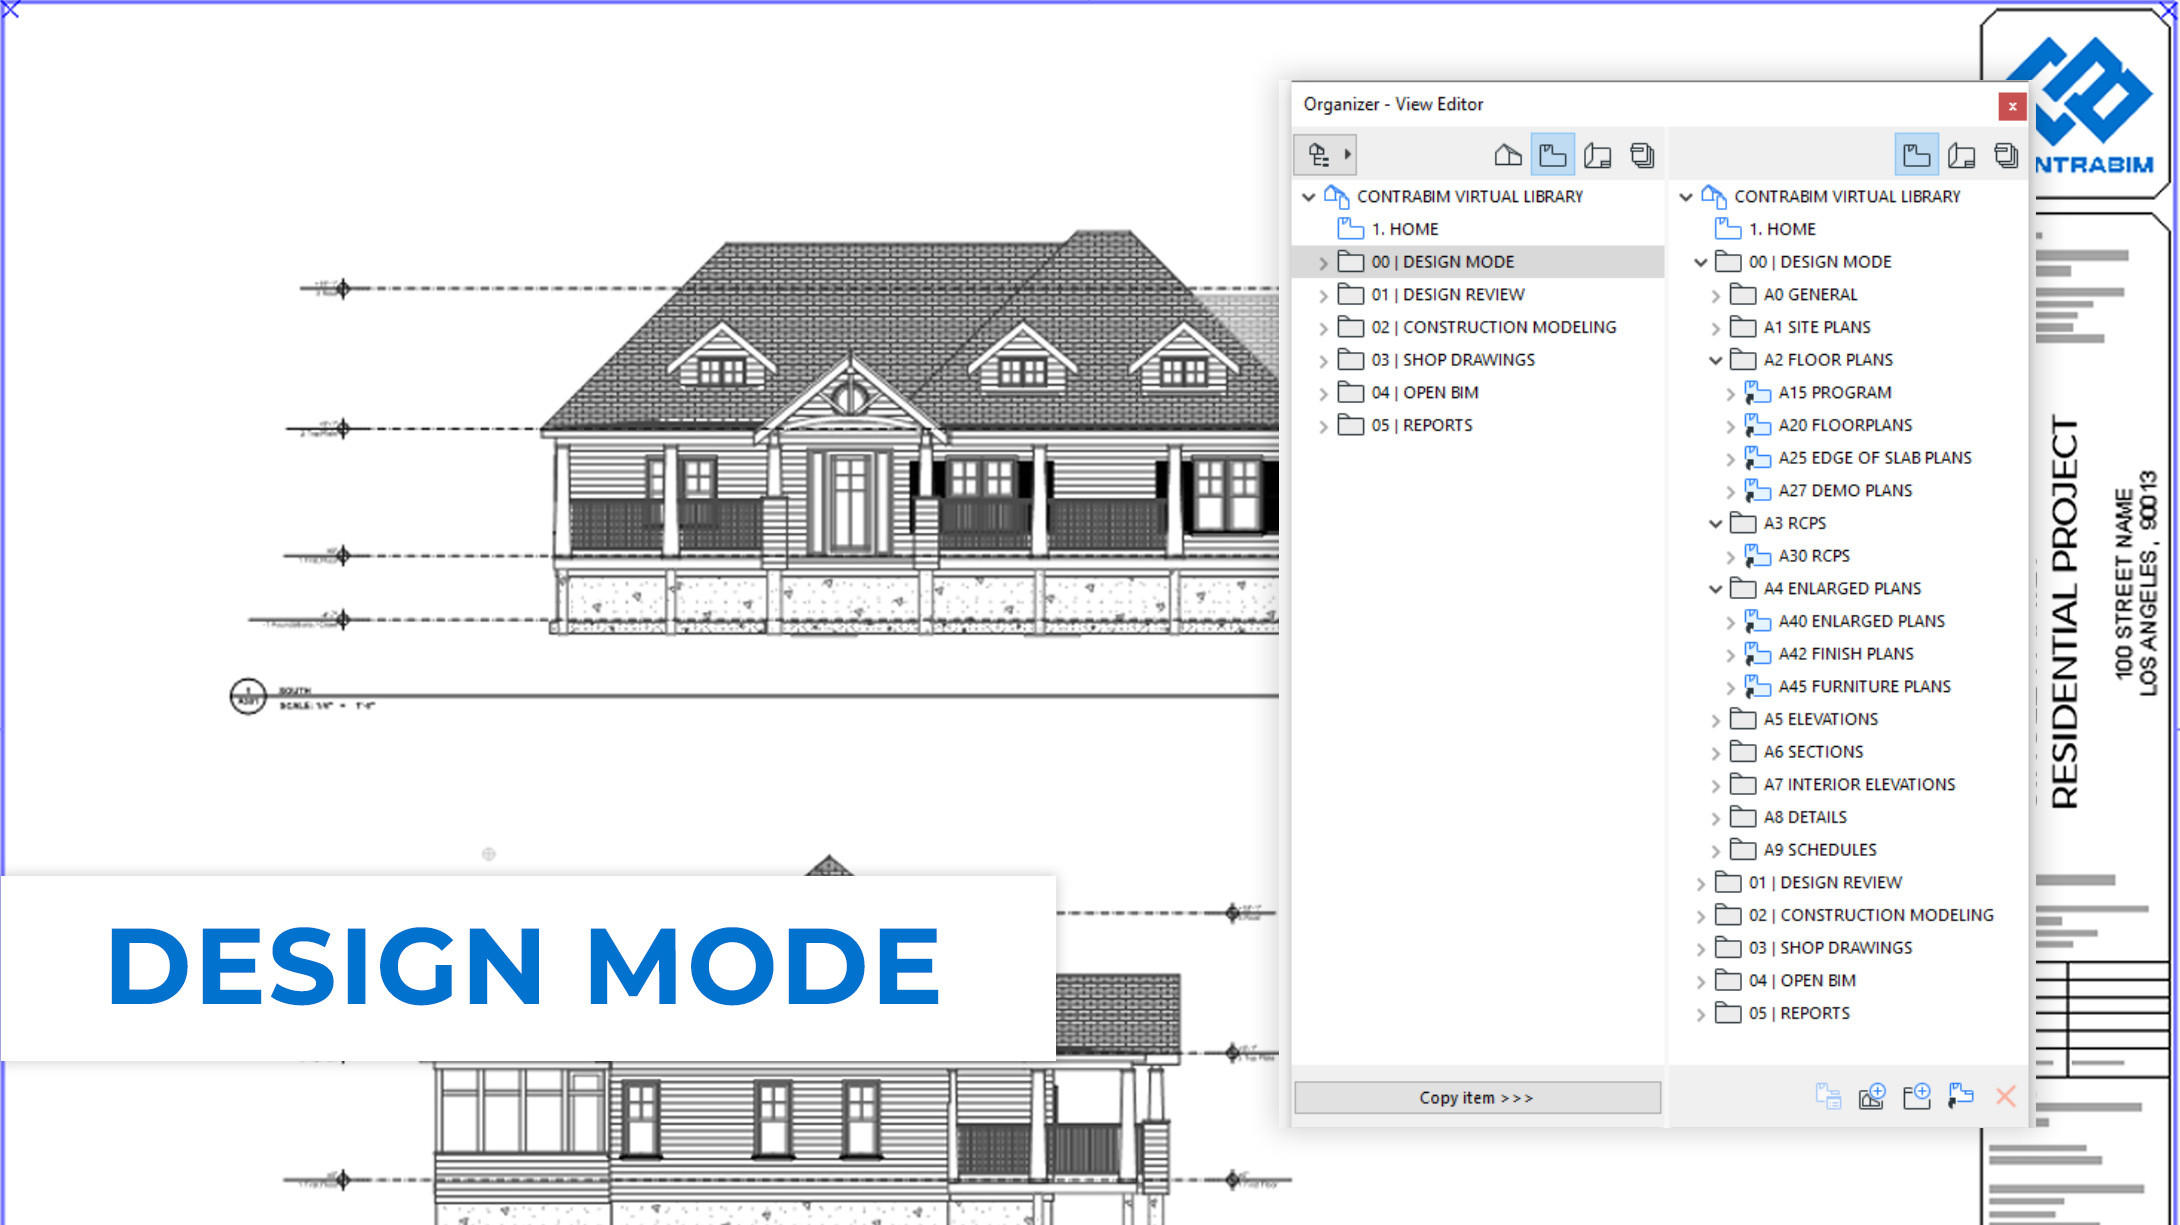Delete selected item with red X icon
The width and height of the screenshot is (2180, 1225).
pyautogui.click(x=2005, y=1096)
